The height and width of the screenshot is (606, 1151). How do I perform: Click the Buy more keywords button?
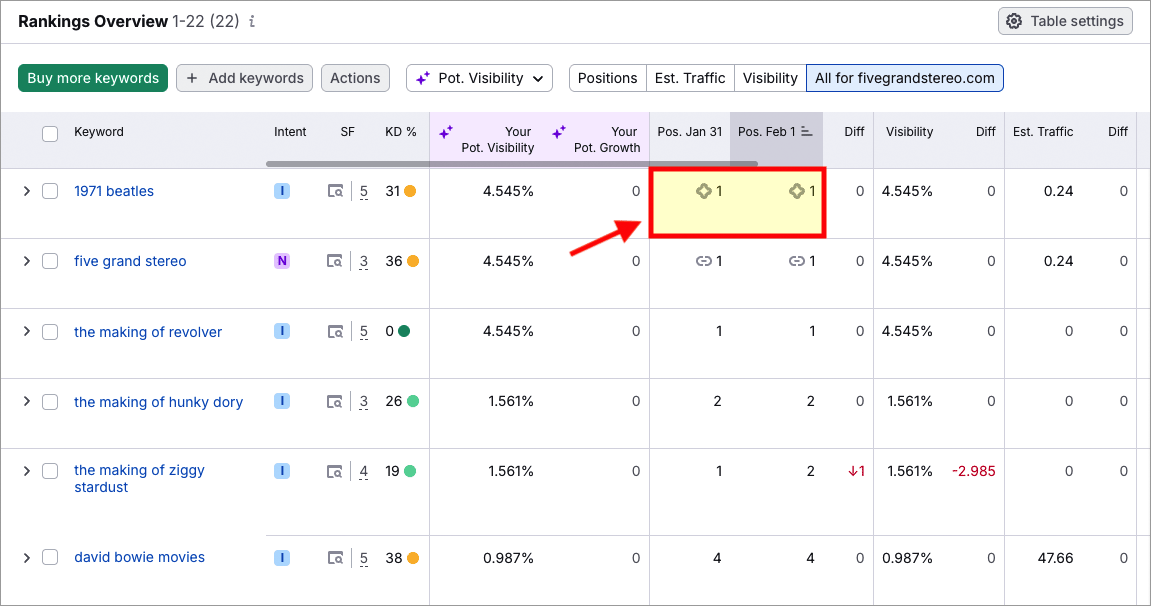pyautogui.click(x=92, y=77)
